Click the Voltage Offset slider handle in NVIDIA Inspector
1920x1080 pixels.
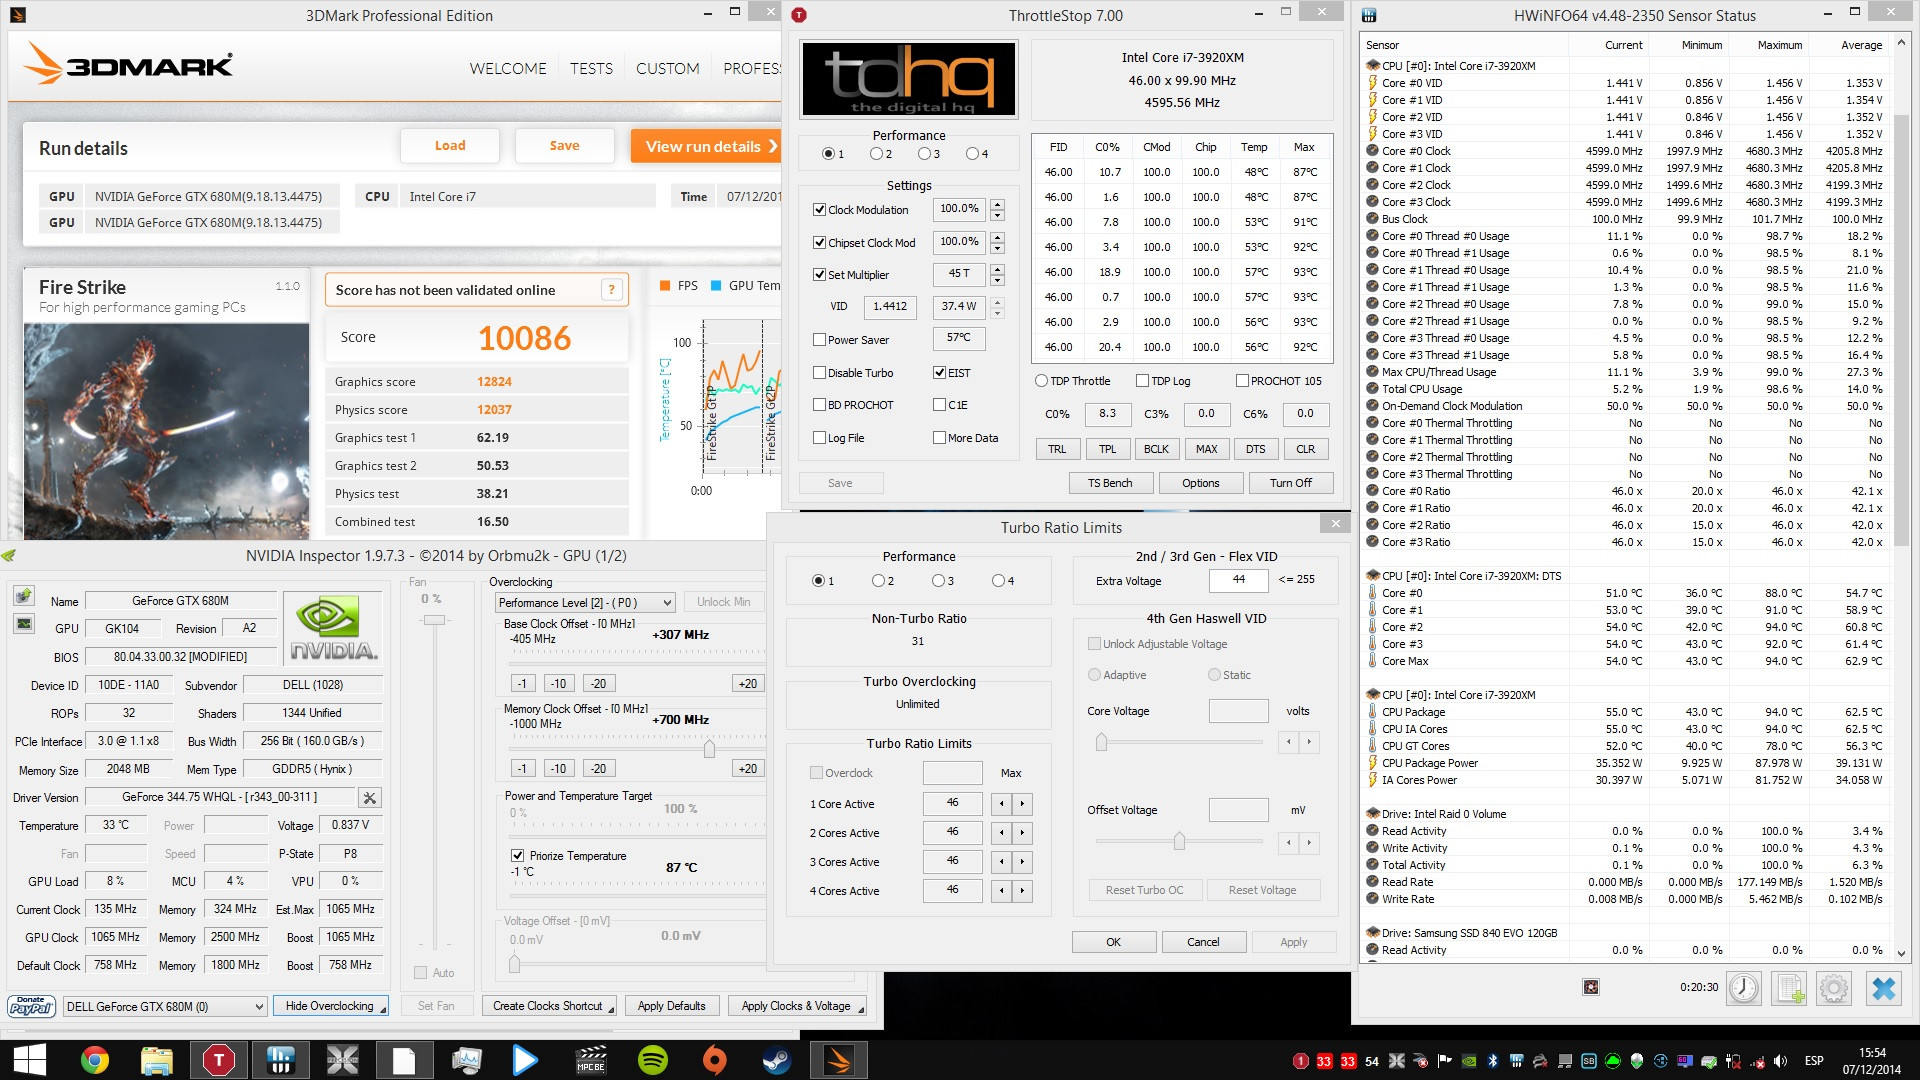[x=514, y=964]
